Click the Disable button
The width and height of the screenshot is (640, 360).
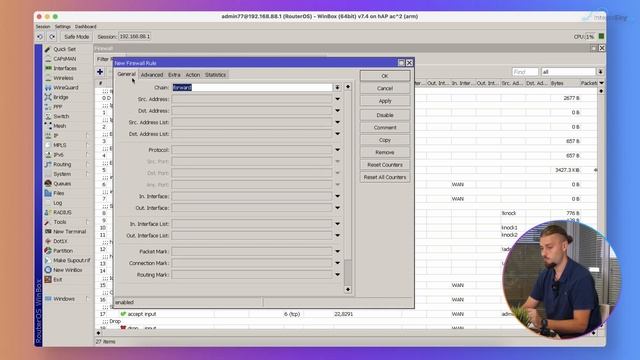click(x=385, y=115)
